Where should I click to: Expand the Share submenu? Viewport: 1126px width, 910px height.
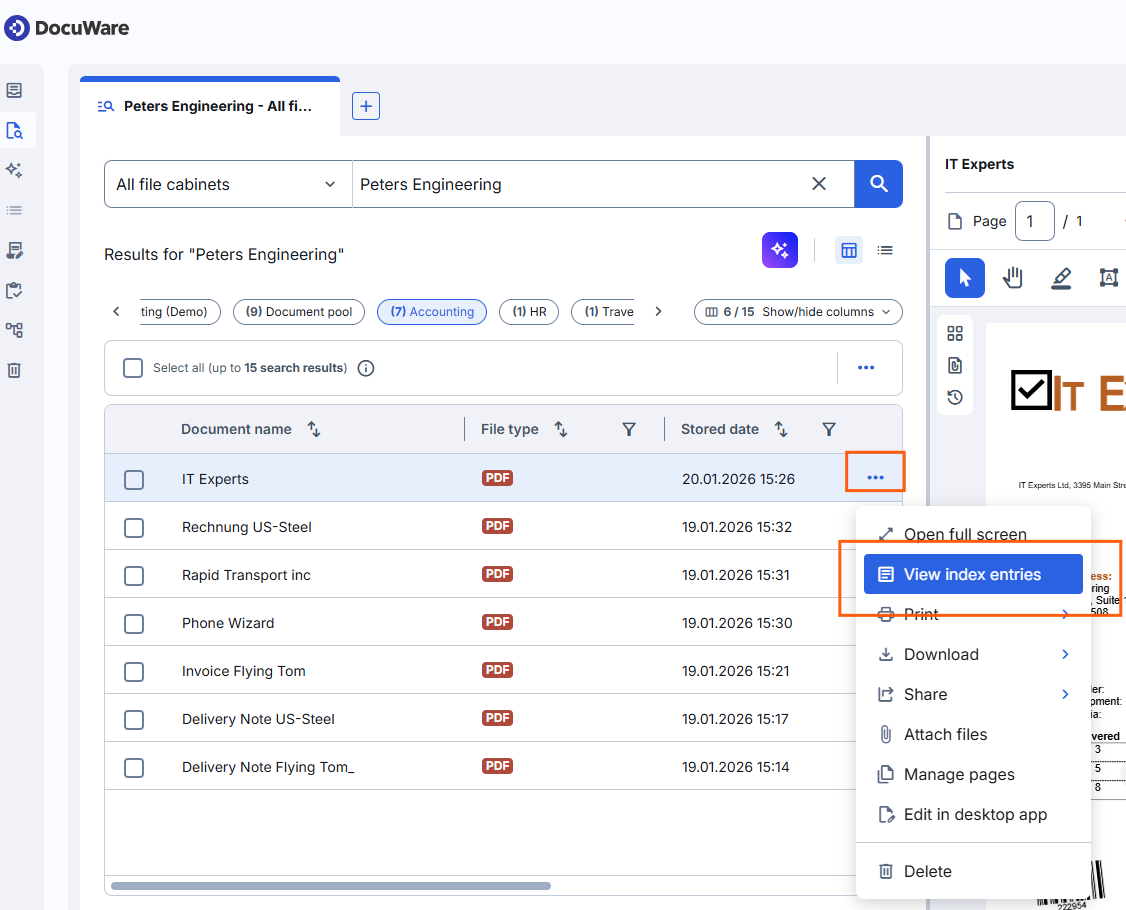pyautogui.click(x=973, y=695)
